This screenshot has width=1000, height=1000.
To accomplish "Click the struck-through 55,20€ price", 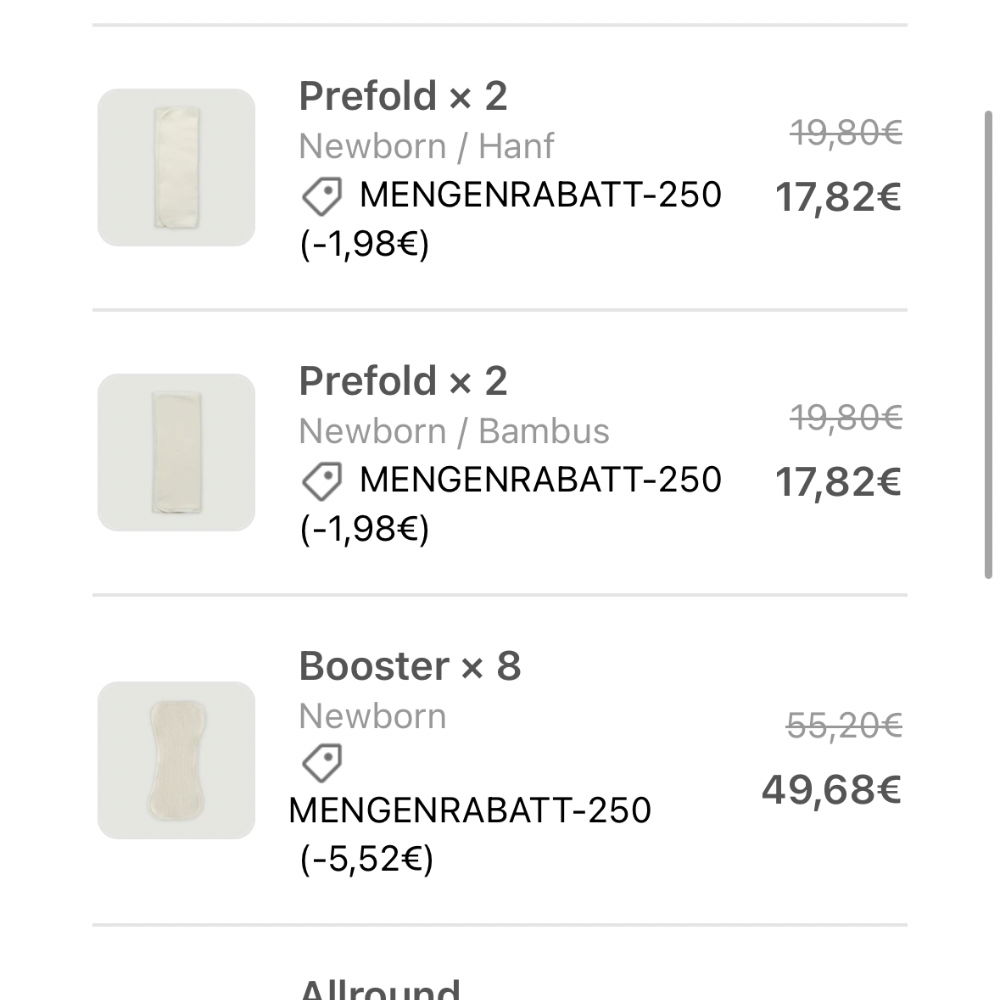I will [x=844, y=727].
